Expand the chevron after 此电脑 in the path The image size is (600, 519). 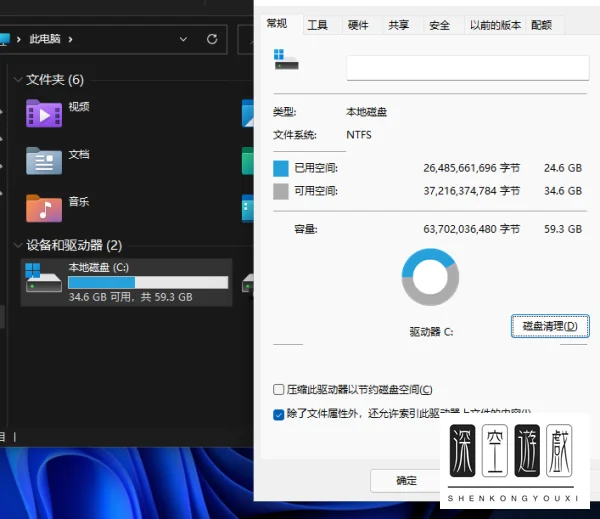click(70, 39)
